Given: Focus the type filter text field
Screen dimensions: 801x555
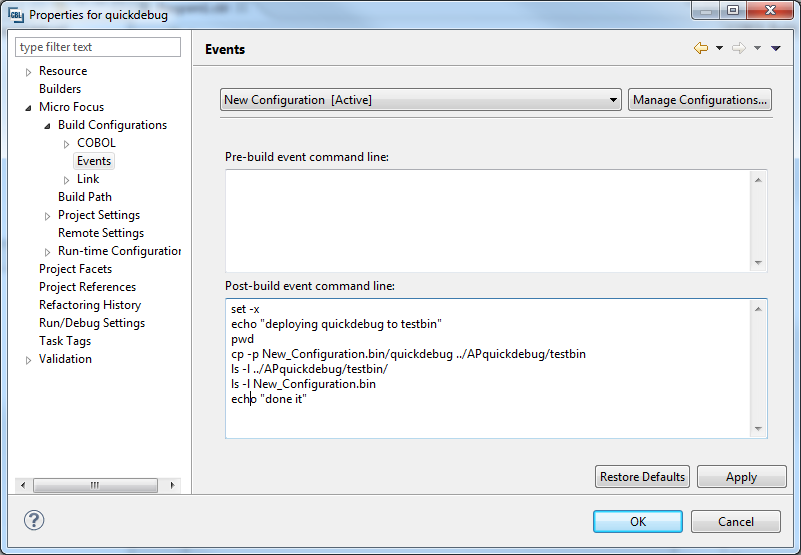Looking at the screenshot, I should pos(98,47).
